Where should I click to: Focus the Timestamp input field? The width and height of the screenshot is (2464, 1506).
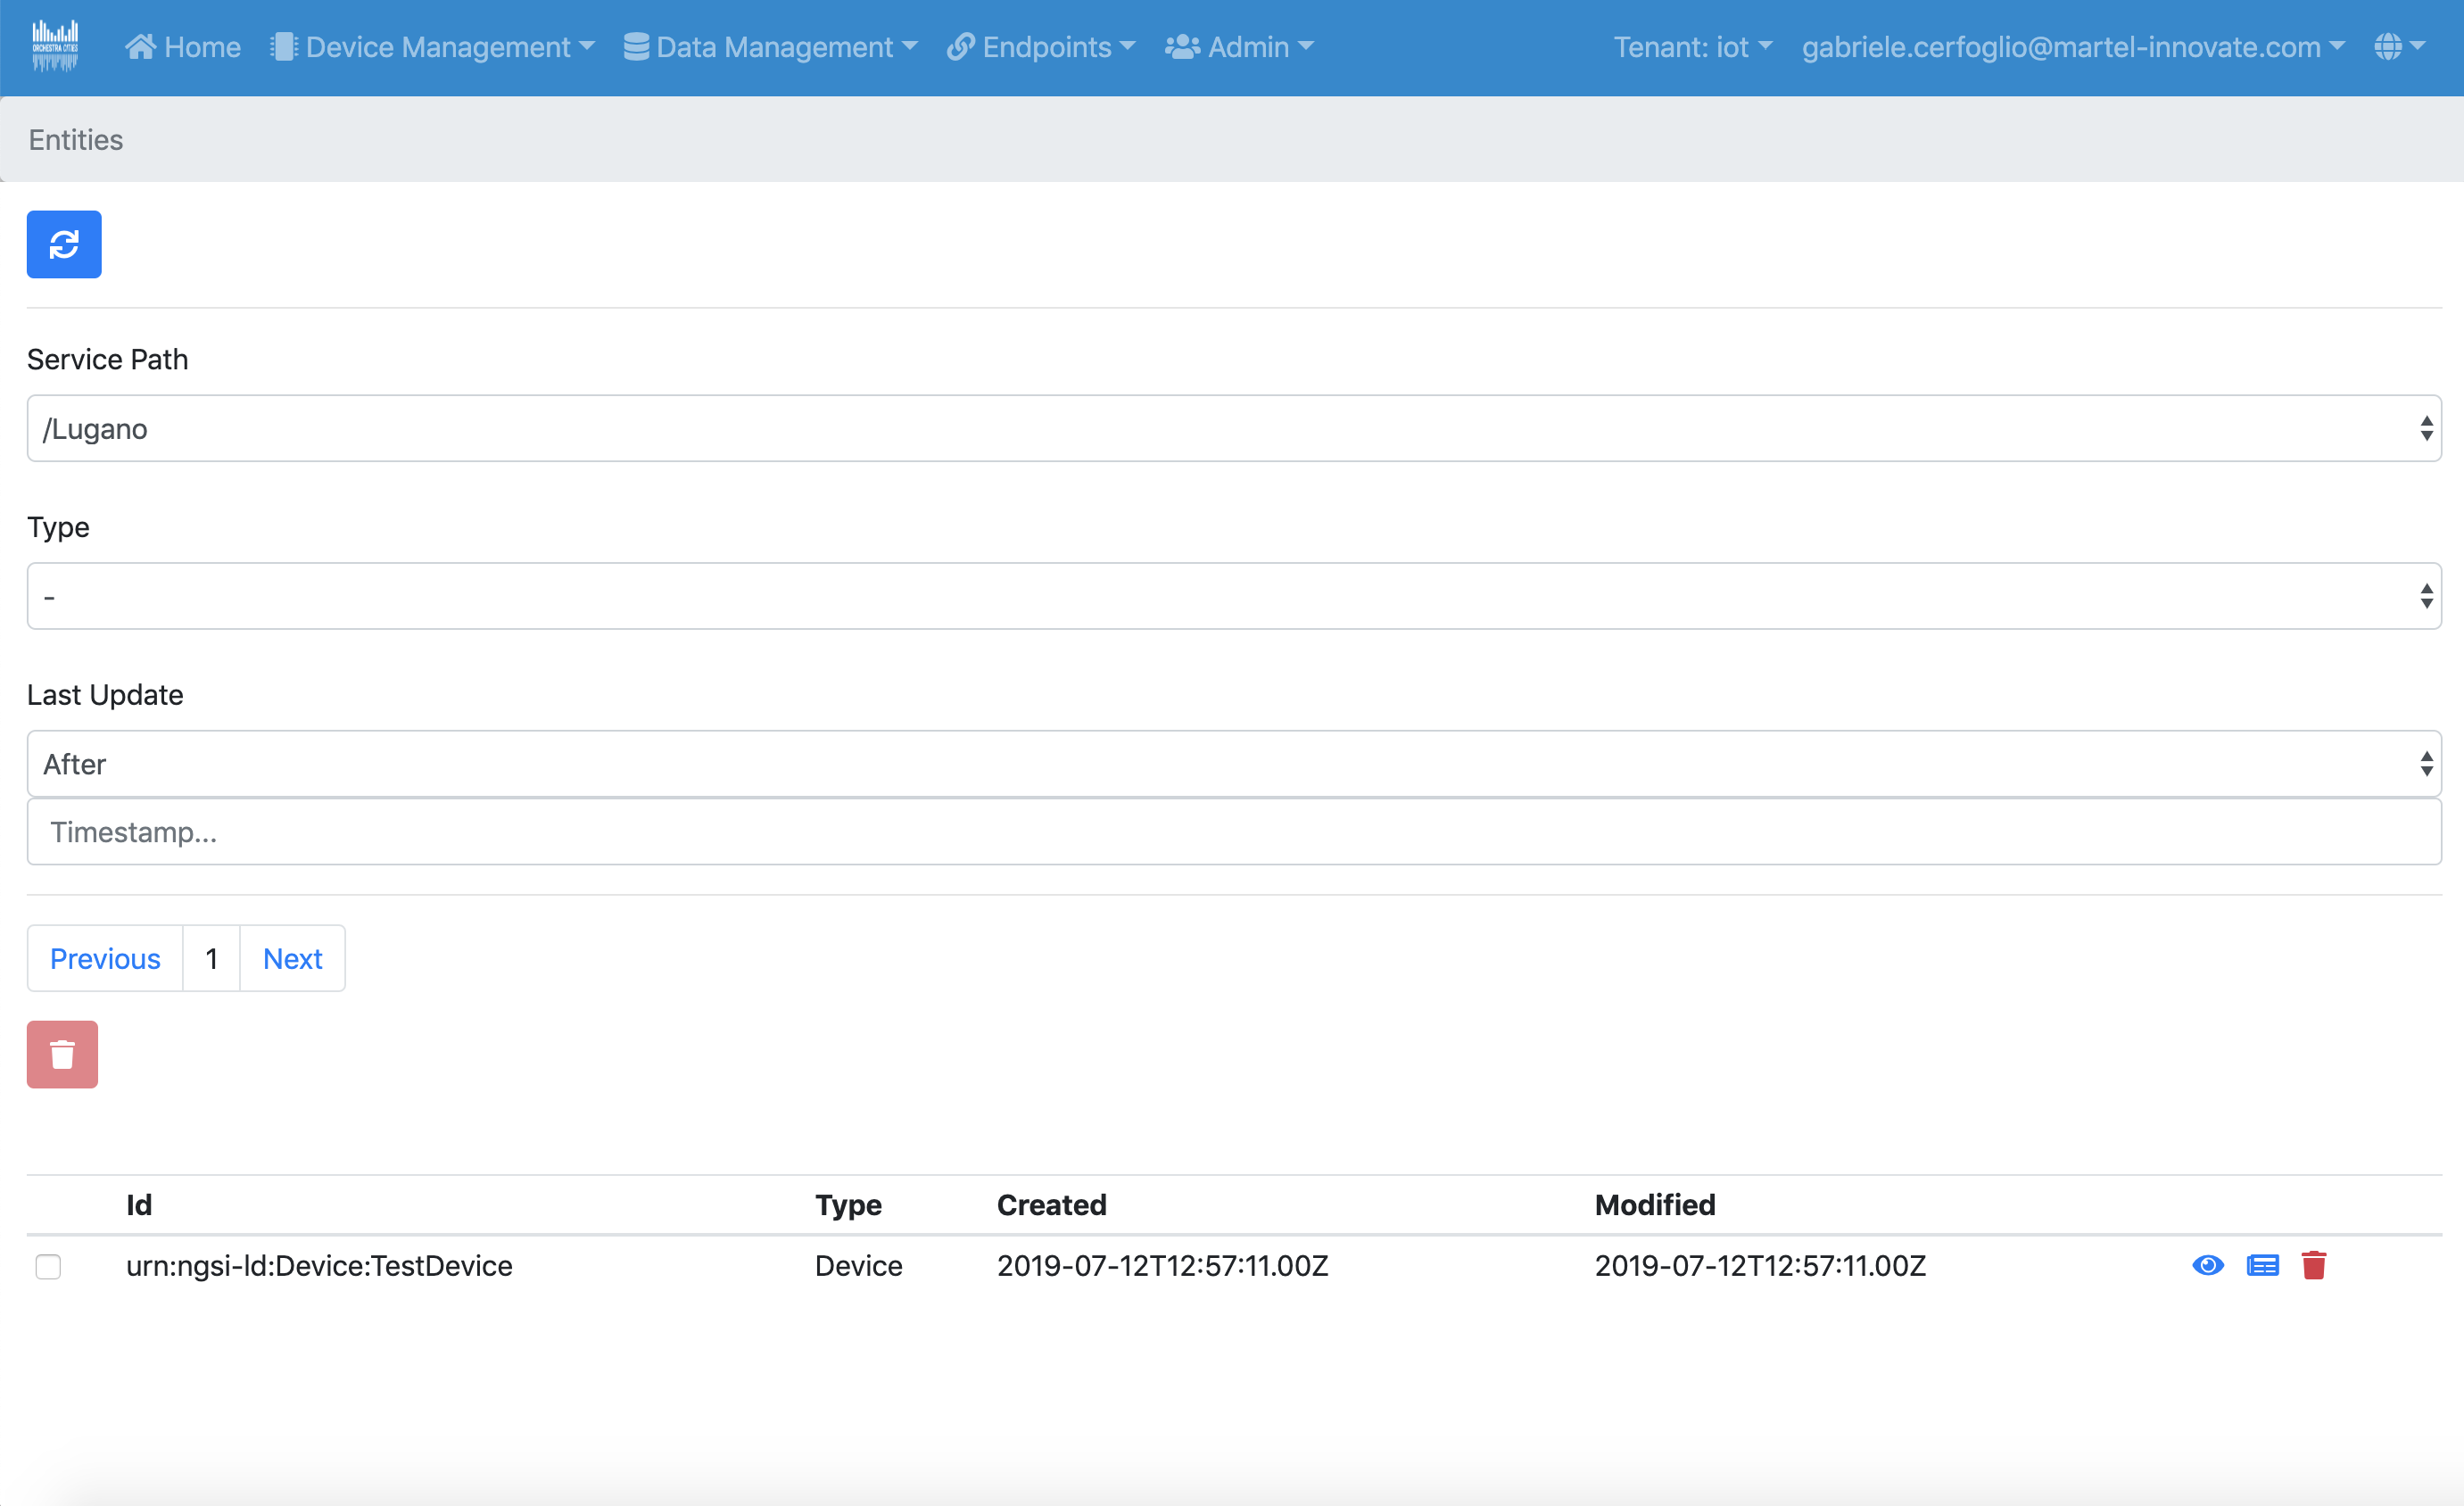pos(1233,832)
